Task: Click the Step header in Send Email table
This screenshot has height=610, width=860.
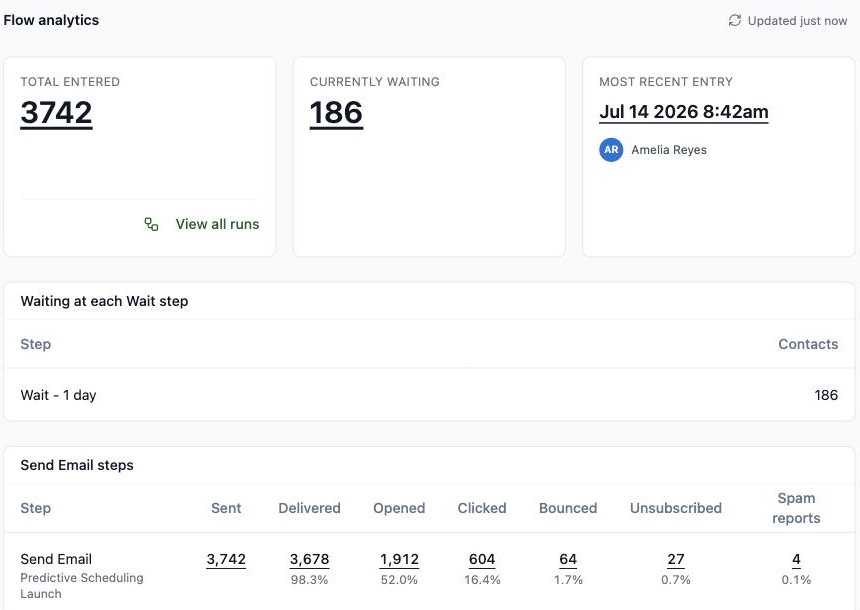Action: tap(36, 509)
